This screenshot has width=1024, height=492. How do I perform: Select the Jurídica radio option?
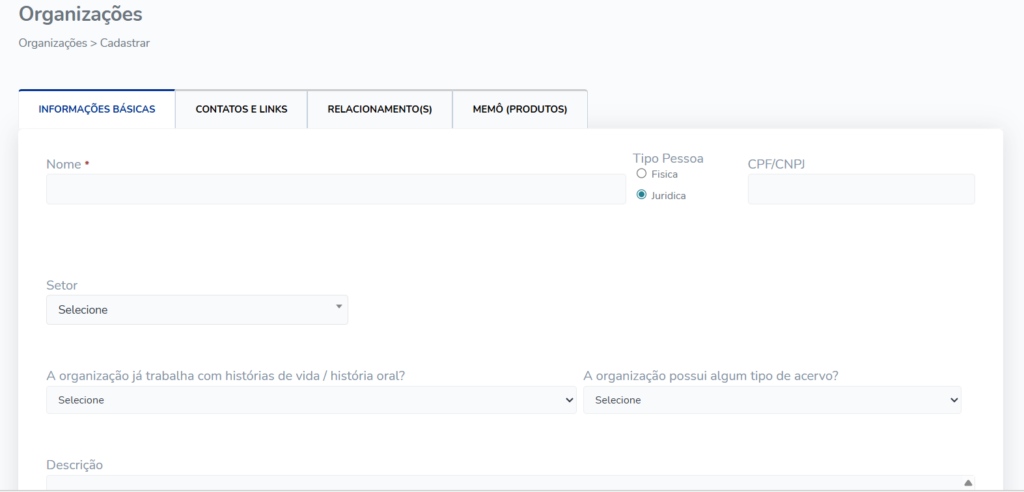pos(641,195)
